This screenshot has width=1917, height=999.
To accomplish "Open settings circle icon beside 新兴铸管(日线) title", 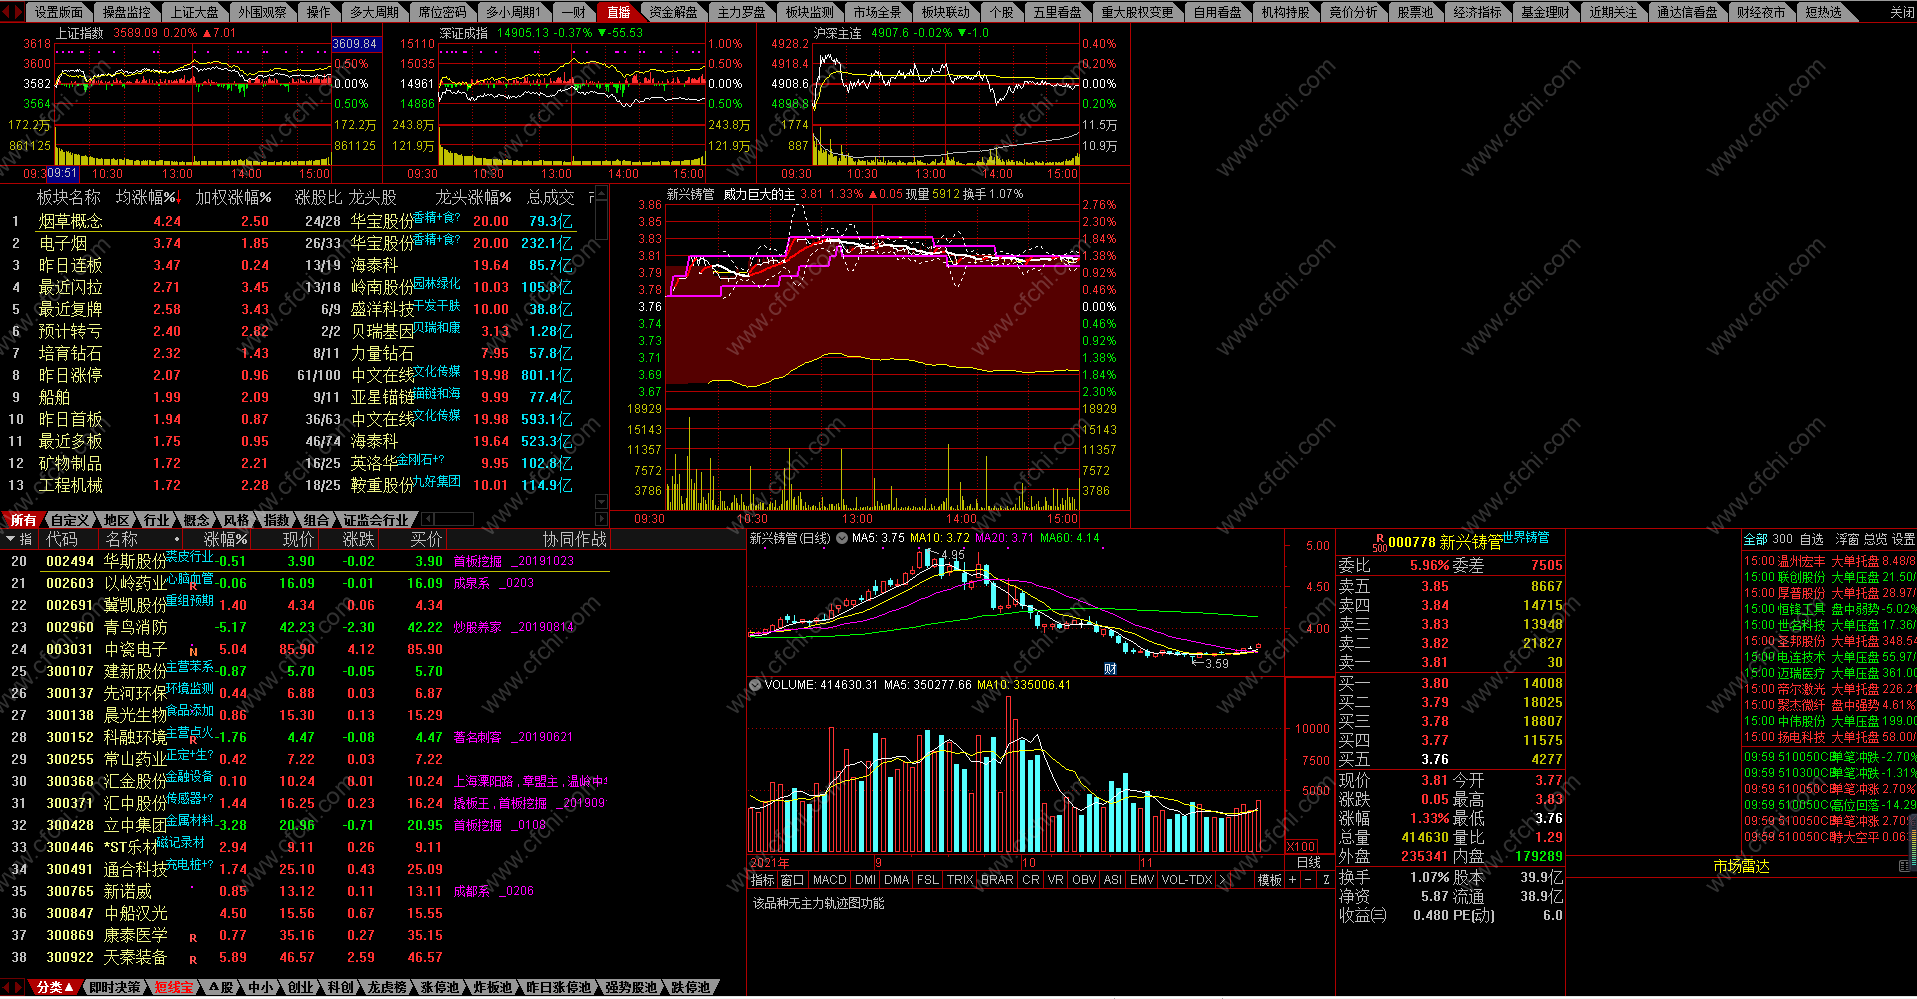I will [x=842, y=539].
